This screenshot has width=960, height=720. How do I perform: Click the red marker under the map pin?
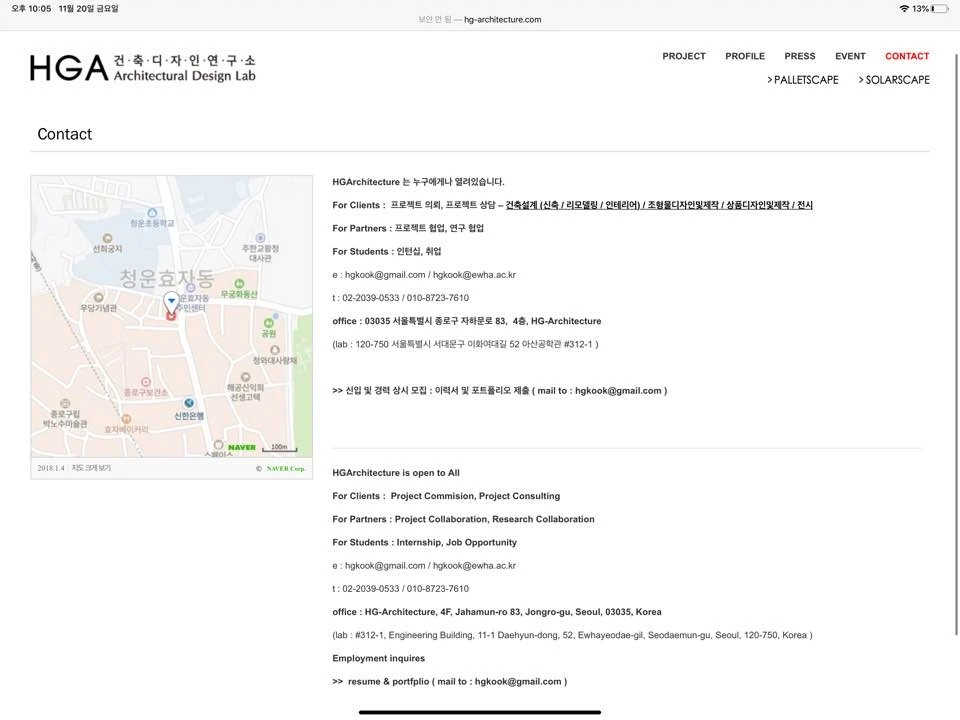coord(171,316)
